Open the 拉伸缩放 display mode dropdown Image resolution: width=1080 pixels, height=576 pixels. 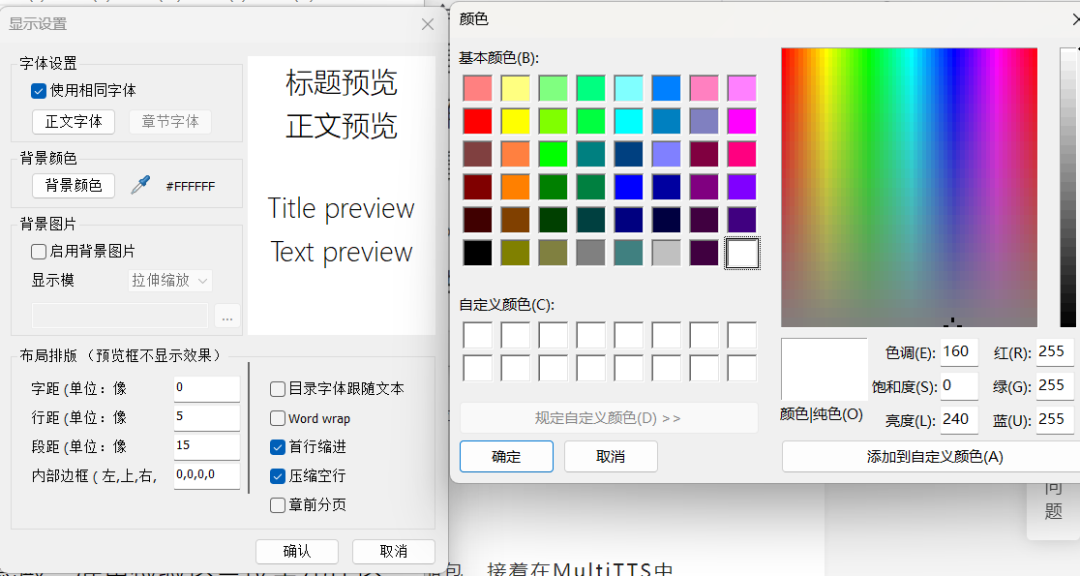[x=169, y=281]
